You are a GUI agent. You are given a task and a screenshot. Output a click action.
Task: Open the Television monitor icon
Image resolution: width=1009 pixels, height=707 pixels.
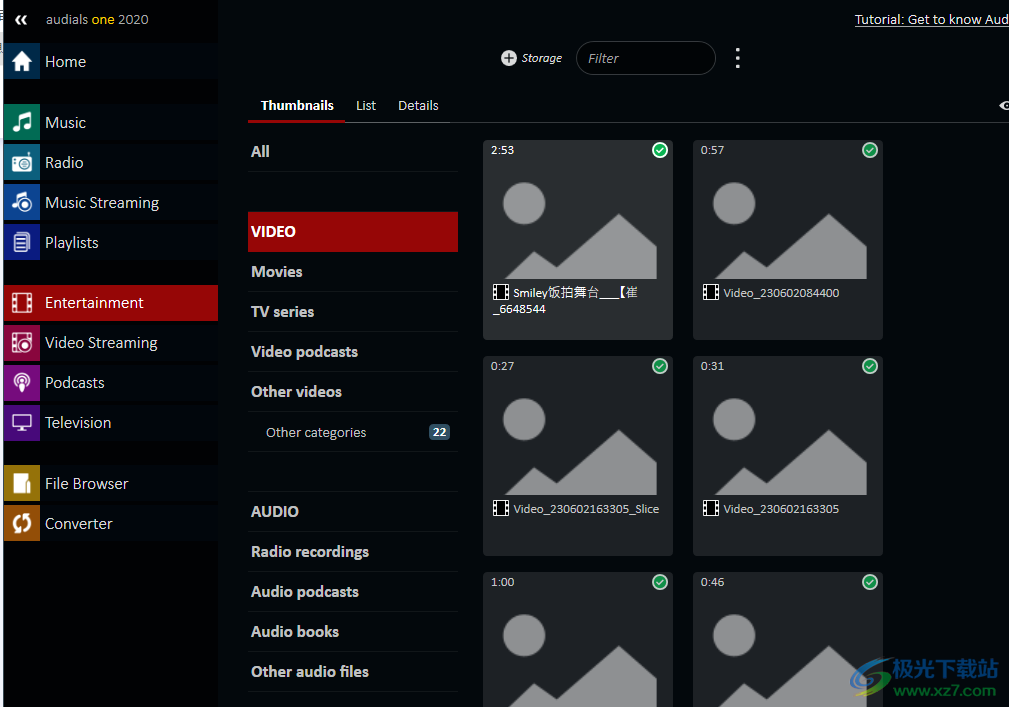click(x=22, y=422)
